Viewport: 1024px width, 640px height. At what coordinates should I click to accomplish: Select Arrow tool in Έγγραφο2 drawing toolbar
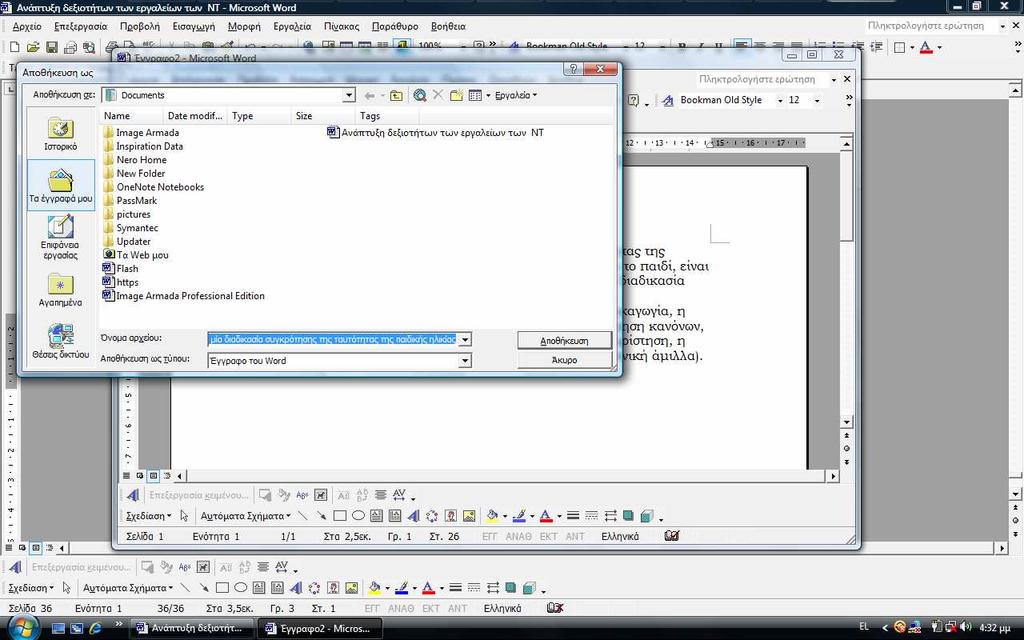tap(321, 516)
